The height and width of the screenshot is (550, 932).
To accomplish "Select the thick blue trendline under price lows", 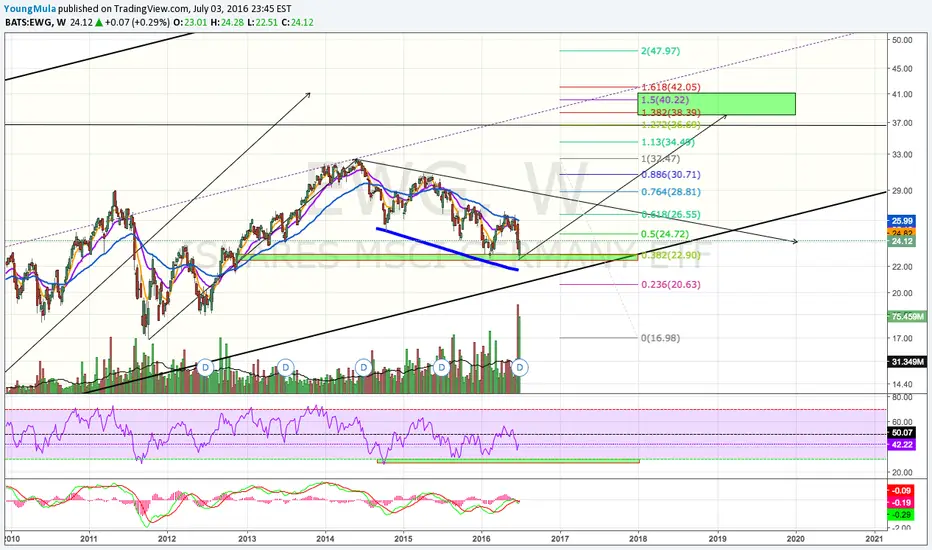I will [x=447, y=249].
